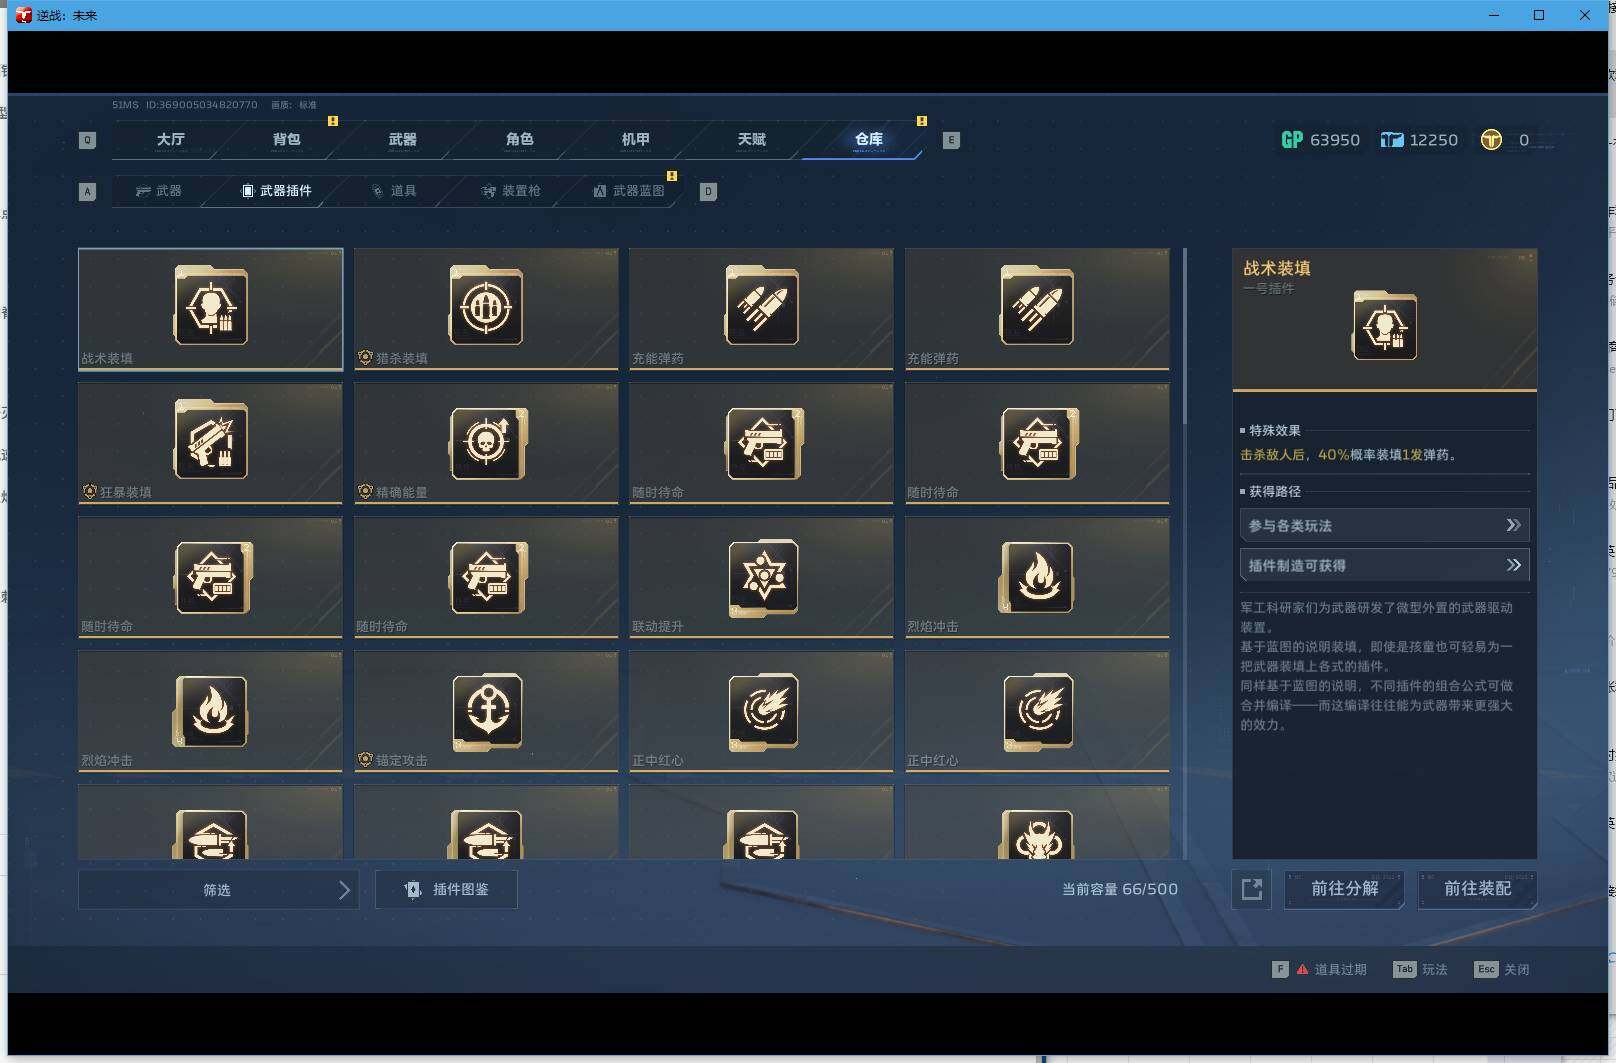Viewport: 1616px width, 1063px height.
Task: Open the 筛选 filter dropdown
Action: pyautogui.click(x=218, y=890)
